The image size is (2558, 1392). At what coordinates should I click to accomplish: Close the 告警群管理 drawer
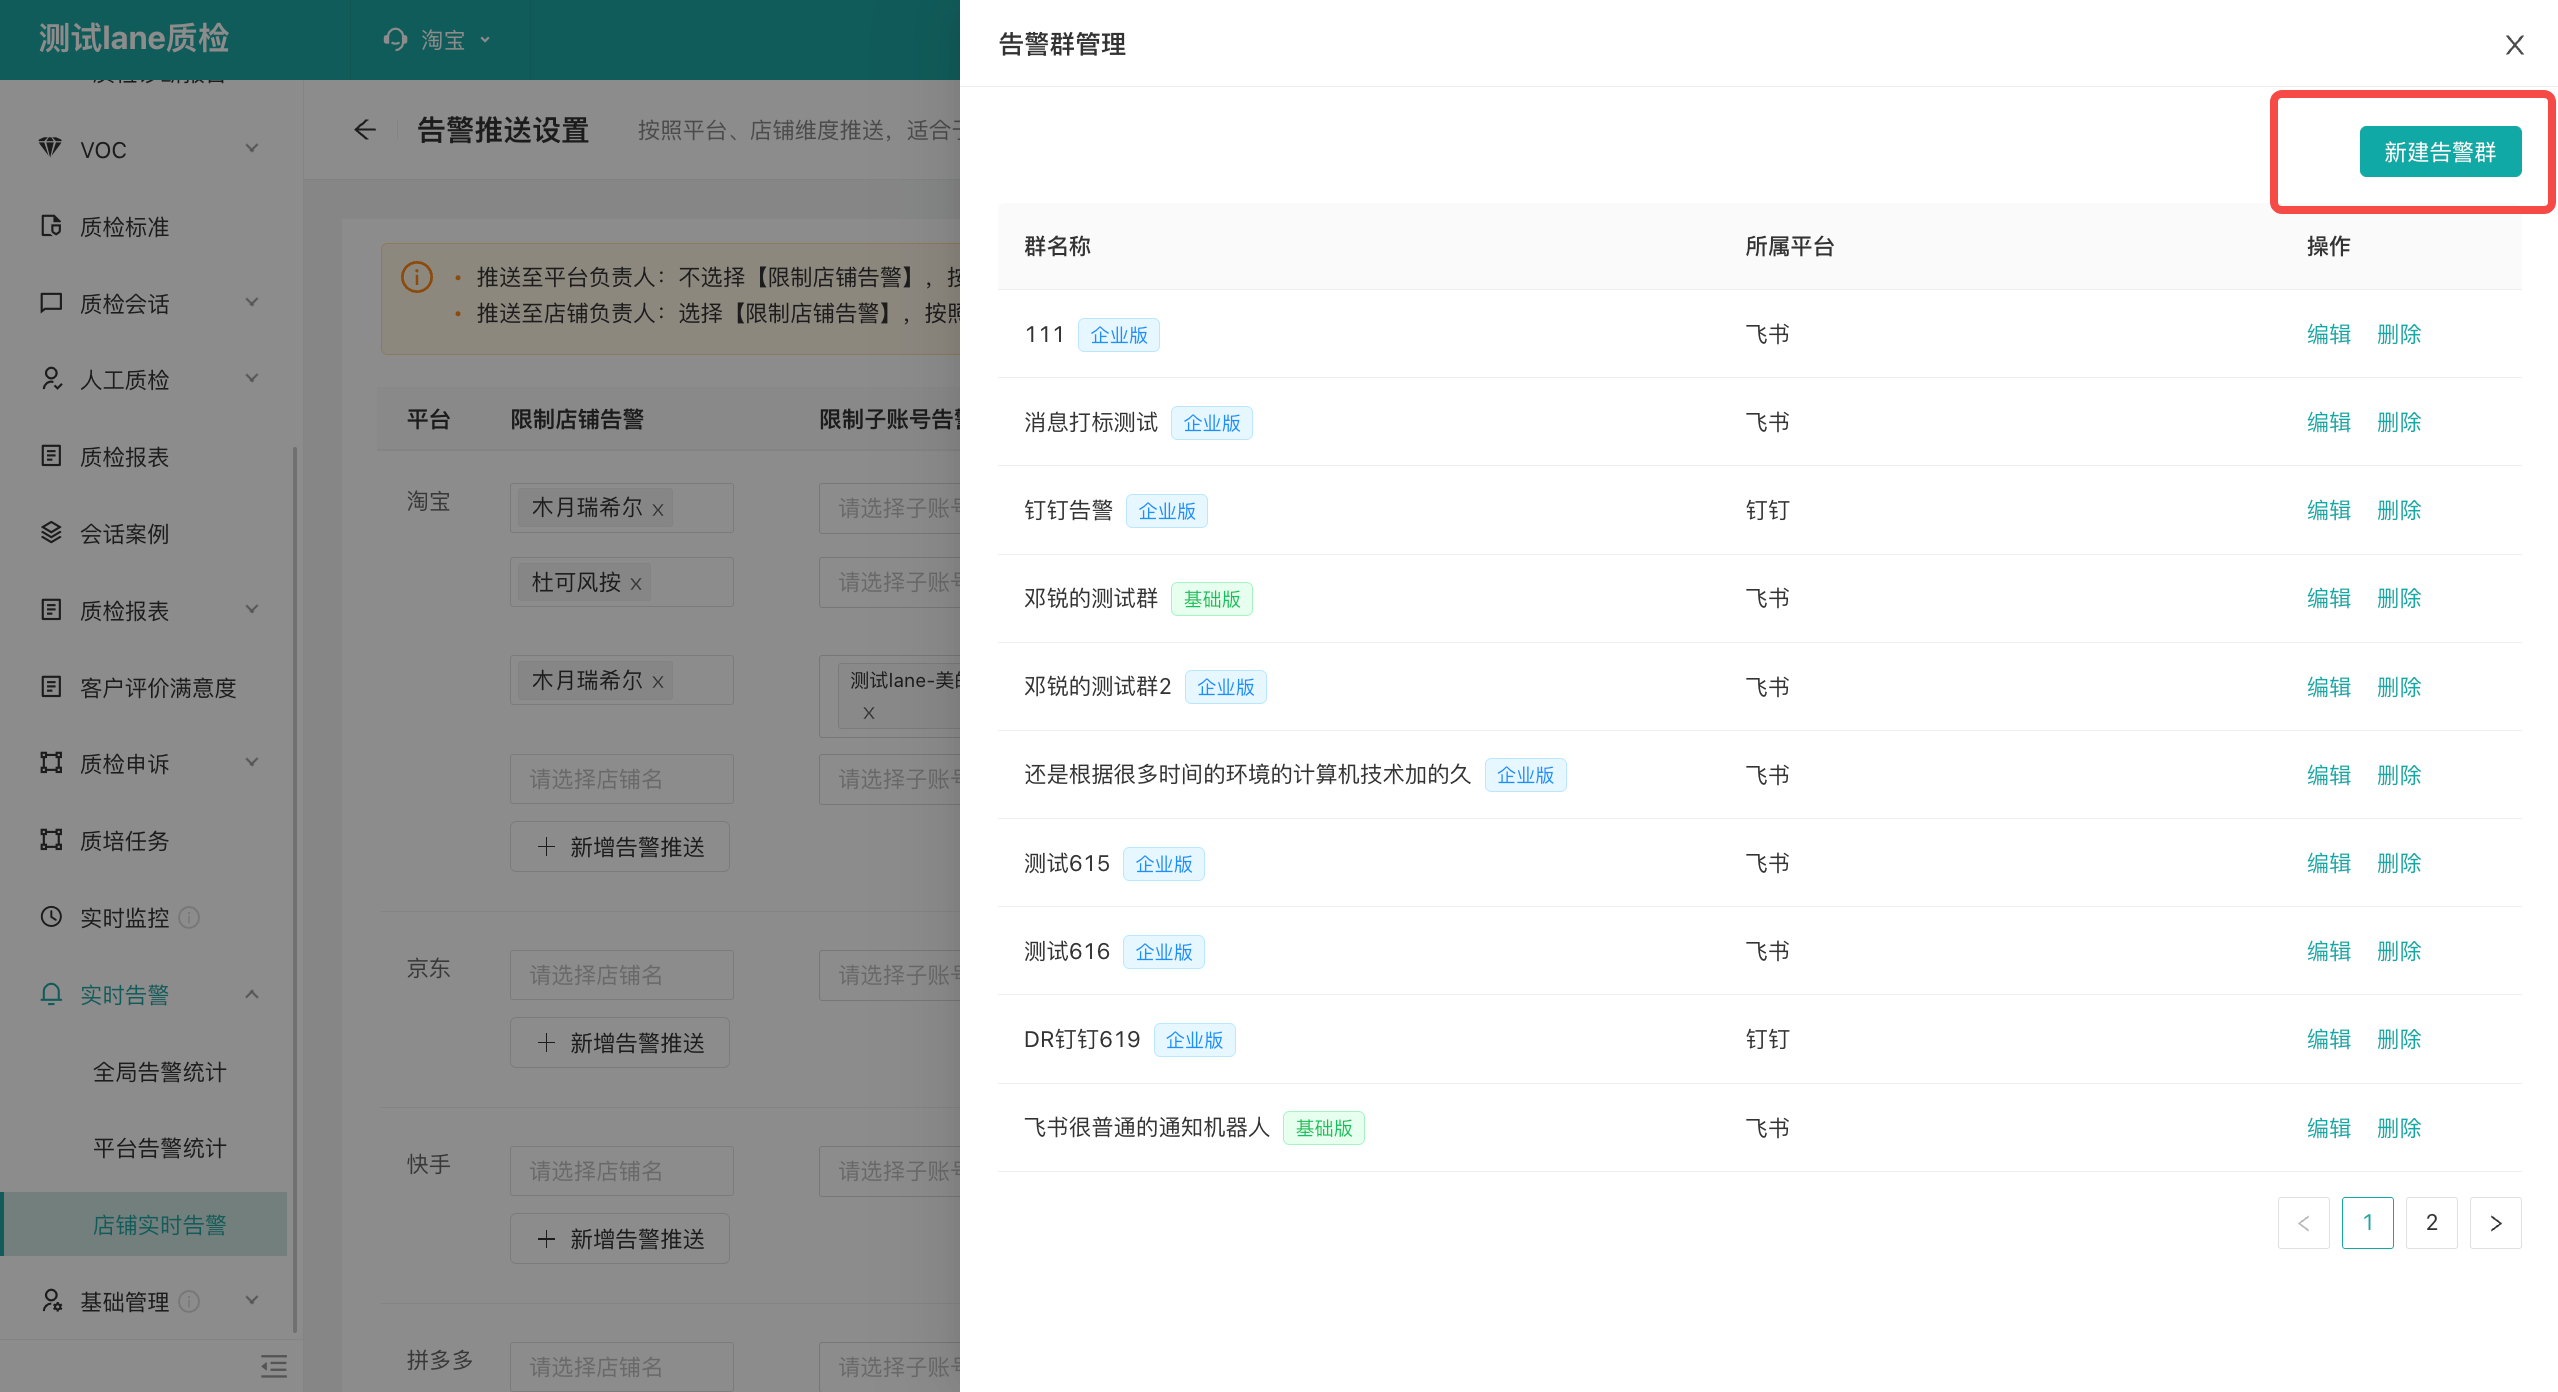tap(2514, 45)
